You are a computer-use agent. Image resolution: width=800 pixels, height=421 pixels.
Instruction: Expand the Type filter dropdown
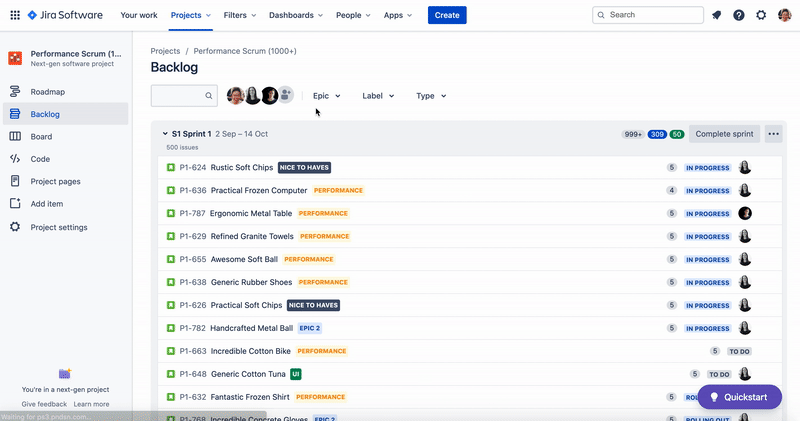(x=431, y=95)
